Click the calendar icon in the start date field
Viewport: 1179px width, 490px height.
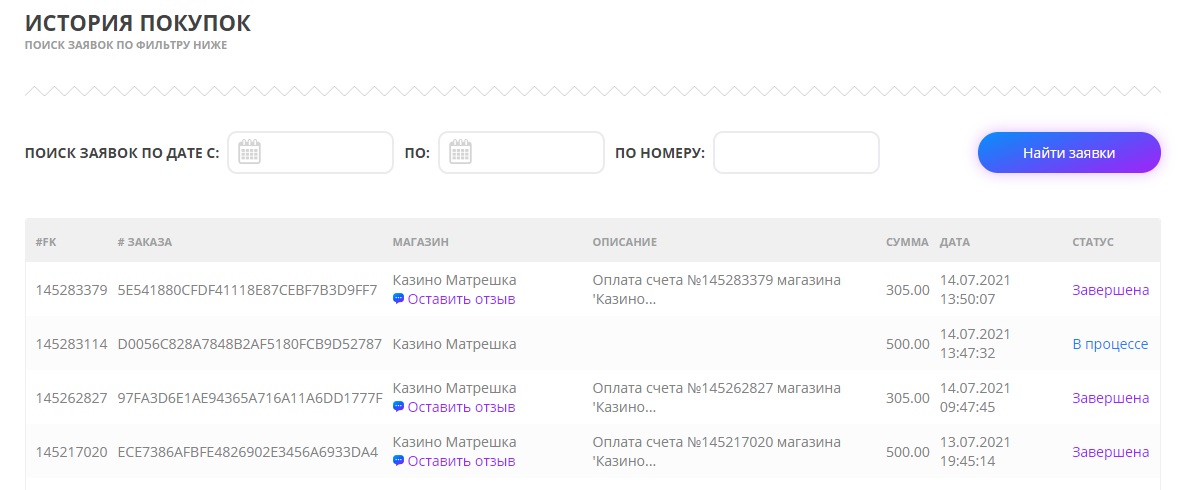coord(249,152)
